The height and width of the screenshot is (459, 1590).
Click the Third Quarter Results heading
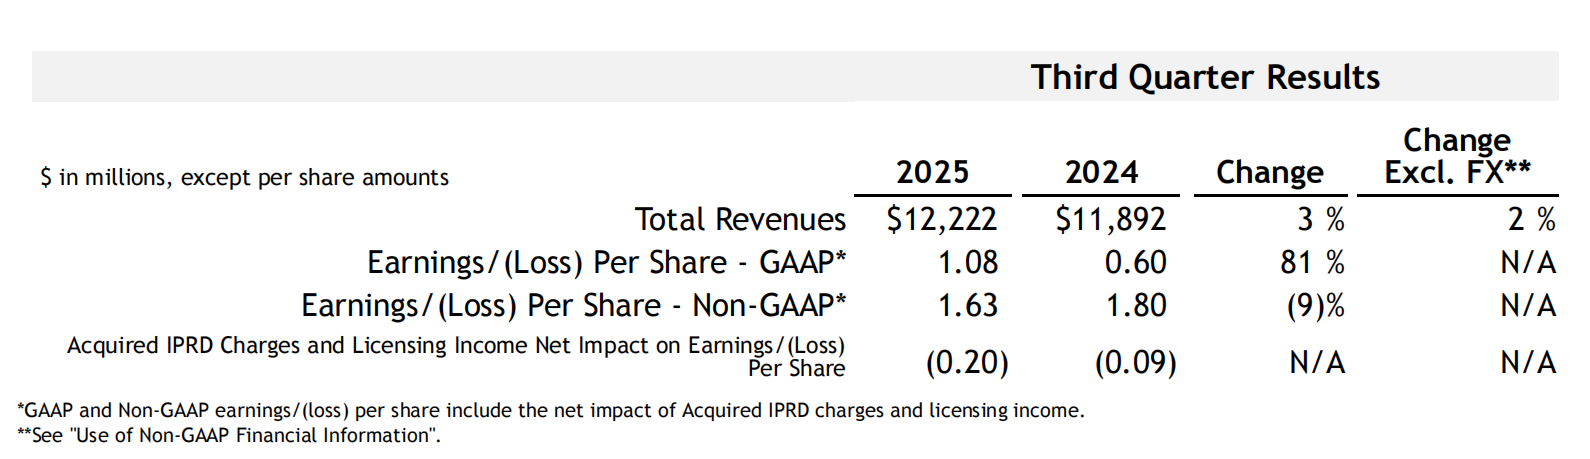tap(1205, 77)
